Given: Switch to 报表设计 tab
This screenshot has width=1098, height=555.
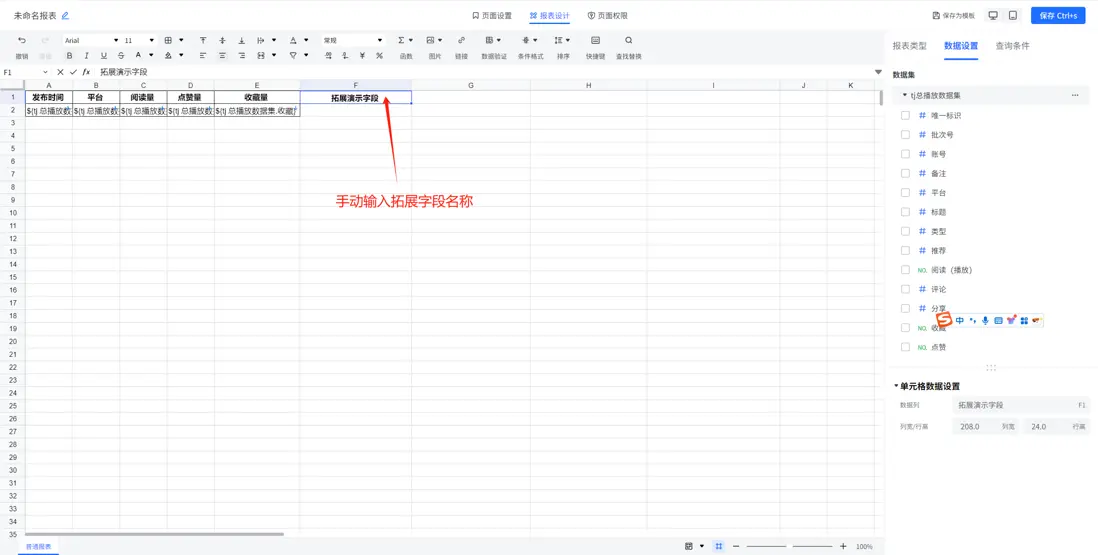Looking at the screenshot, I should tap(550, 15).
